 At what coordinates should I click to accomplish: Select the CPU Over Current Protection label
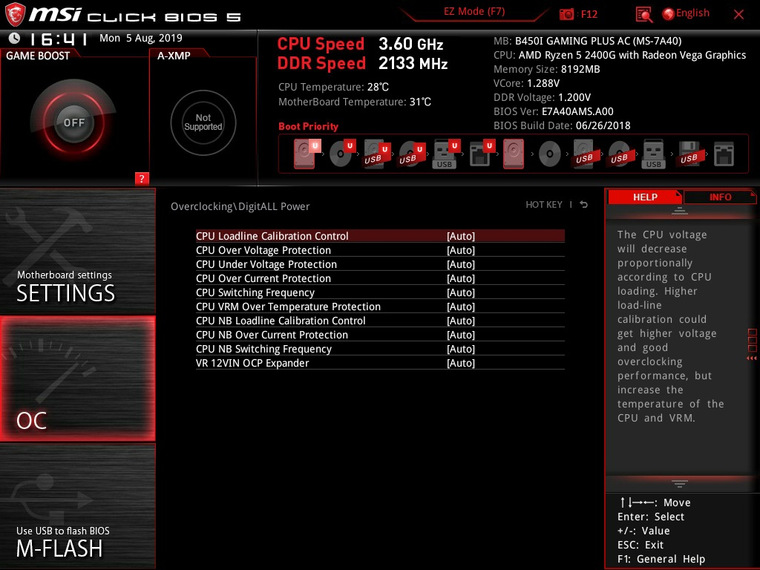[x=263, y=278]
